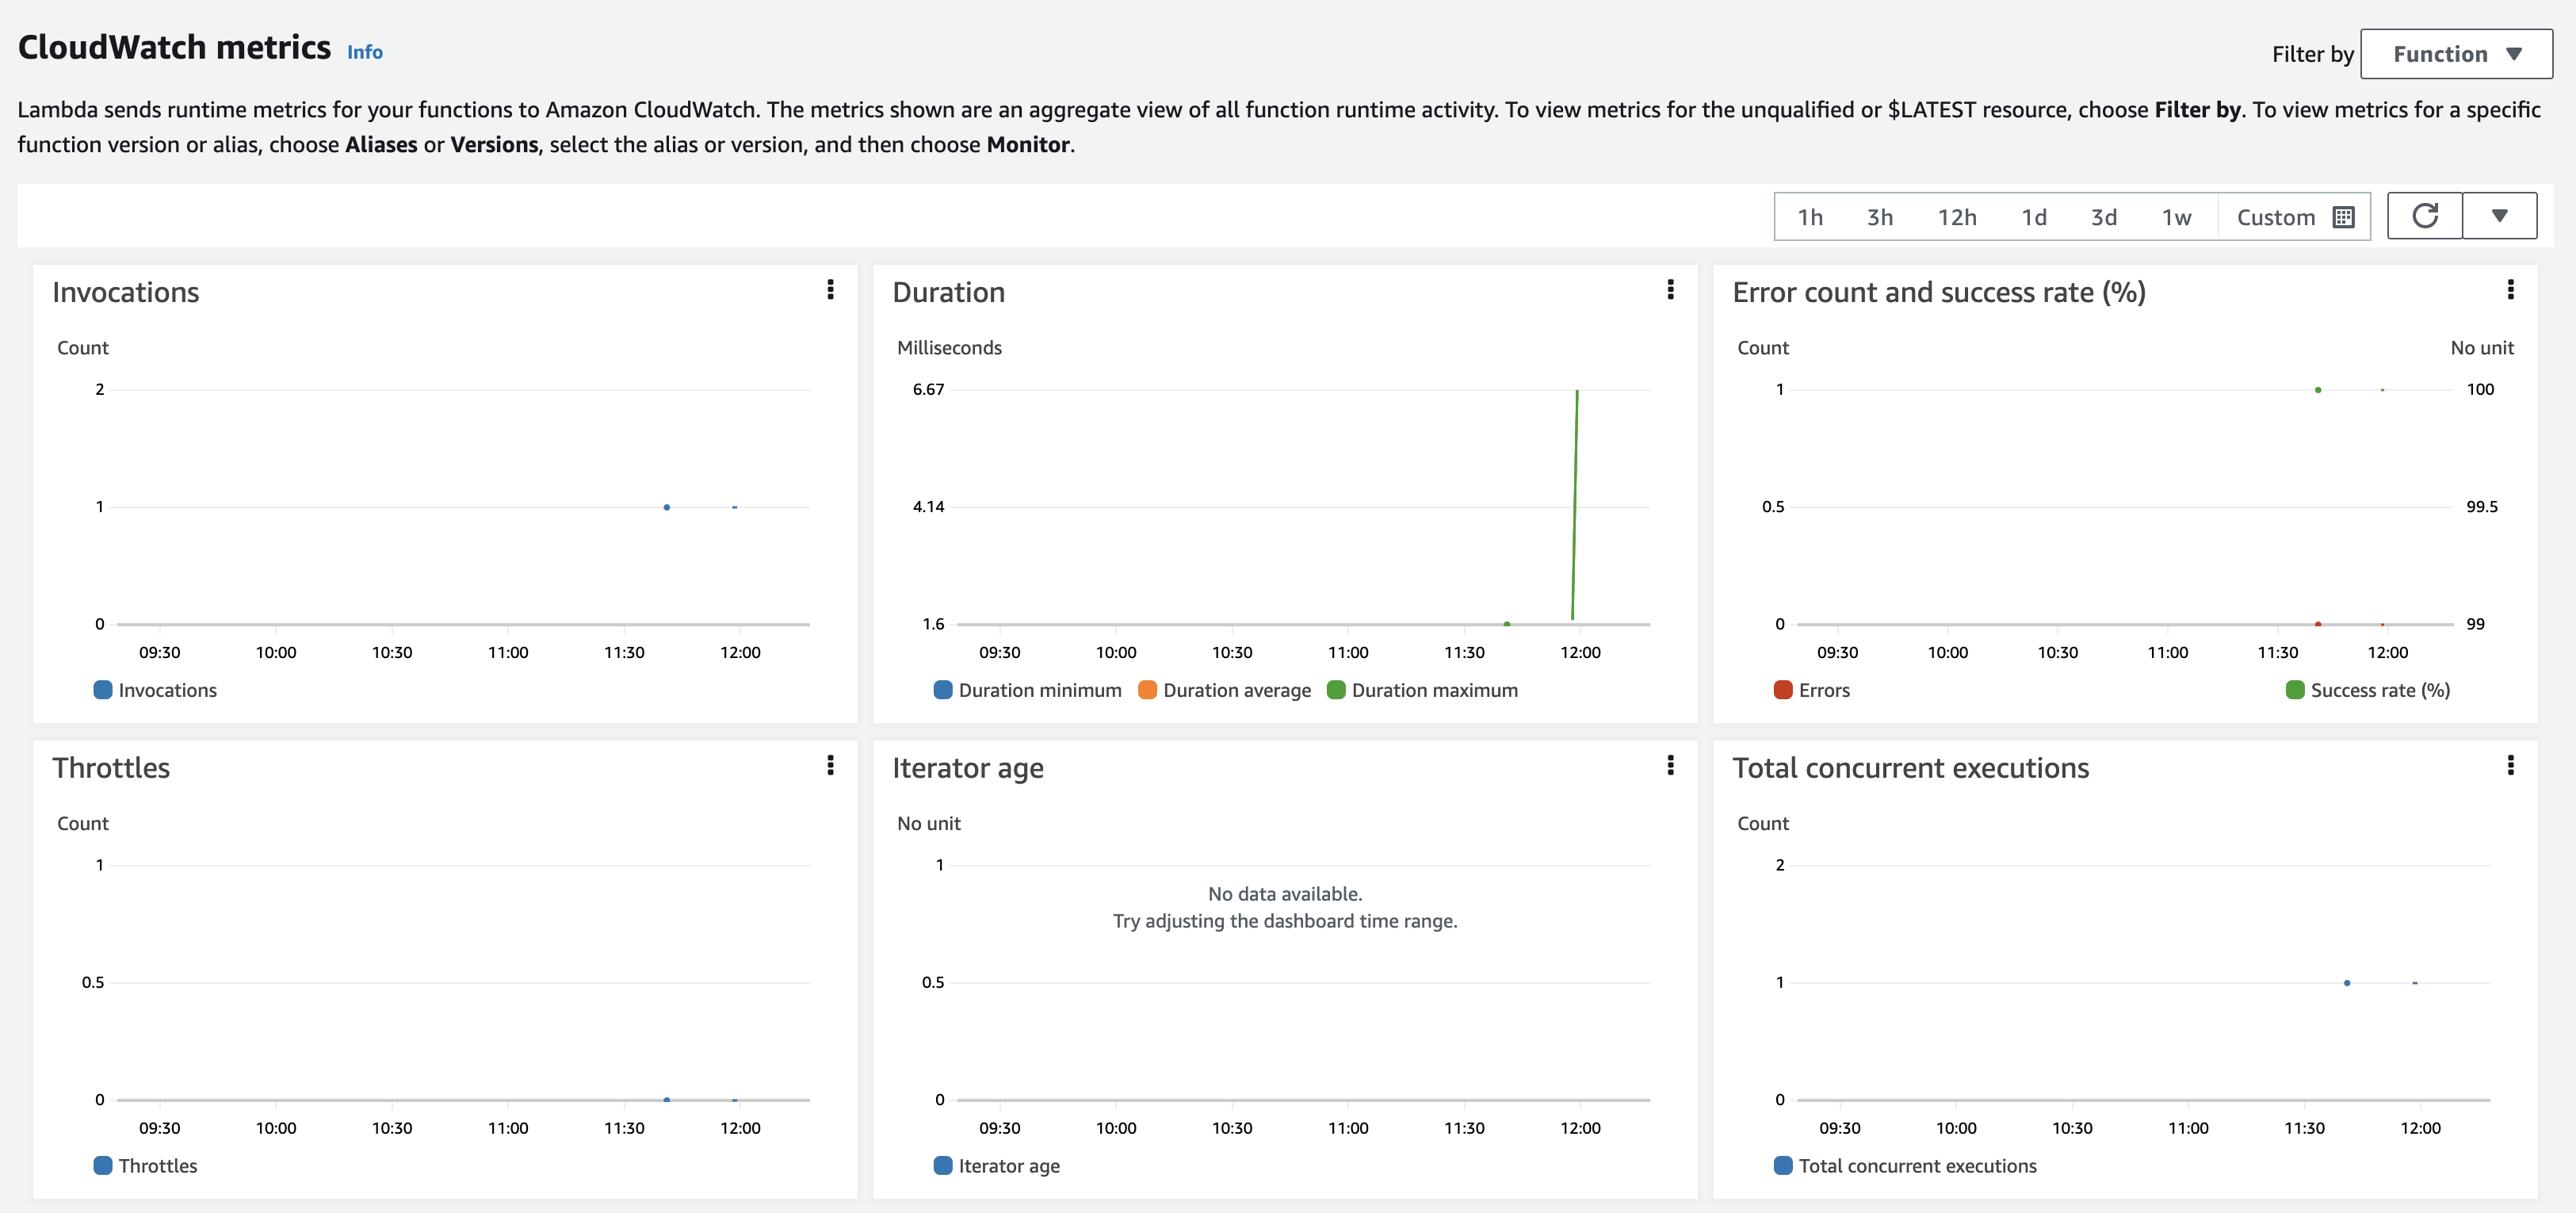Click the Invocations data point on chart

[x=667, y=507]
